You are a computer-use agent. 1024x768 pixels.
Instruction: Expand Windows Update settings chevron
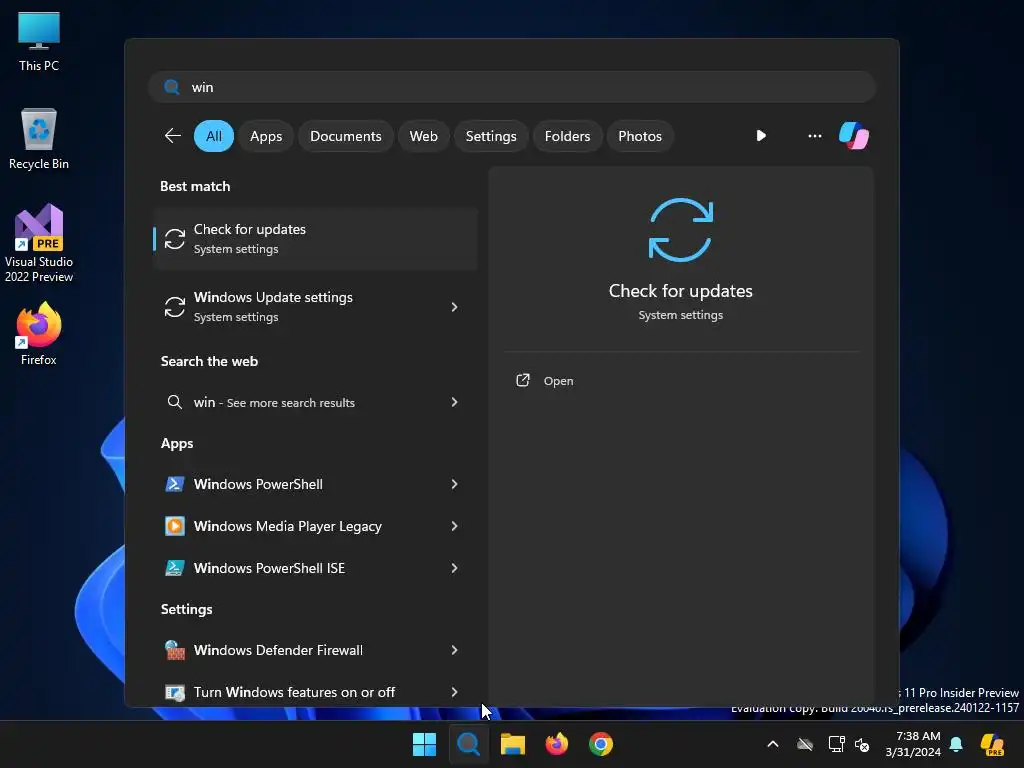tap(455, 307)
